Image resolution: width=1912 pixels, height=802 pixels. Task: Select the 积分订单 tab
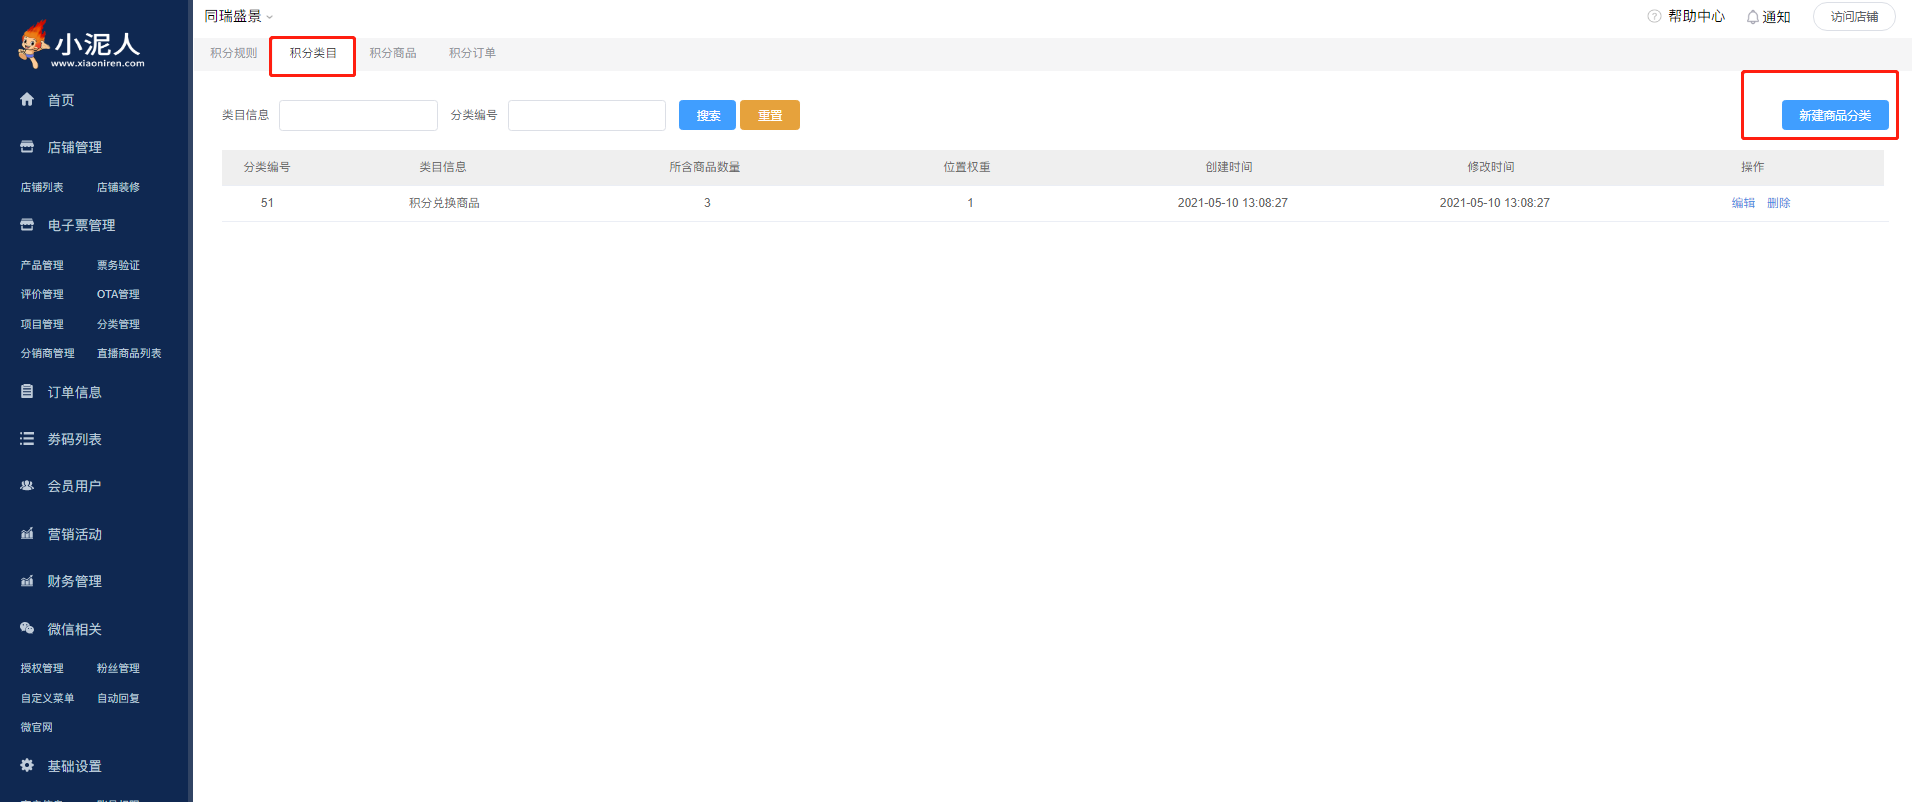[472, 53]
